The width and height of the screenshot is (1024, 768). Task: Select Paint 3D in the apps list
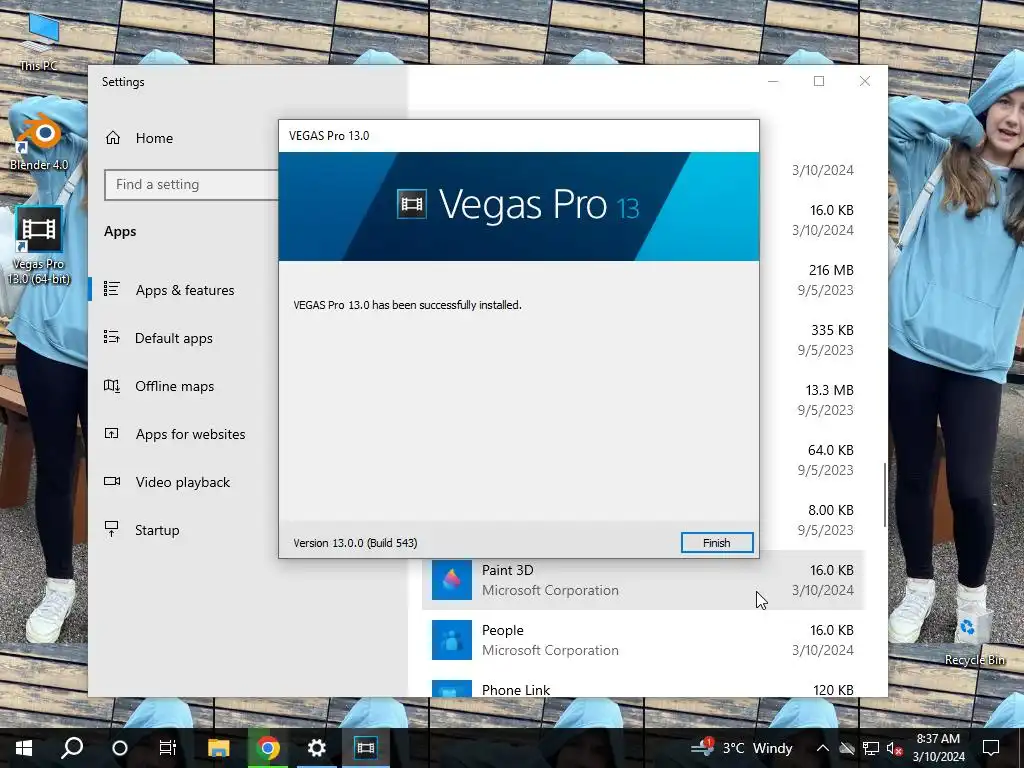tap(644, 580)
